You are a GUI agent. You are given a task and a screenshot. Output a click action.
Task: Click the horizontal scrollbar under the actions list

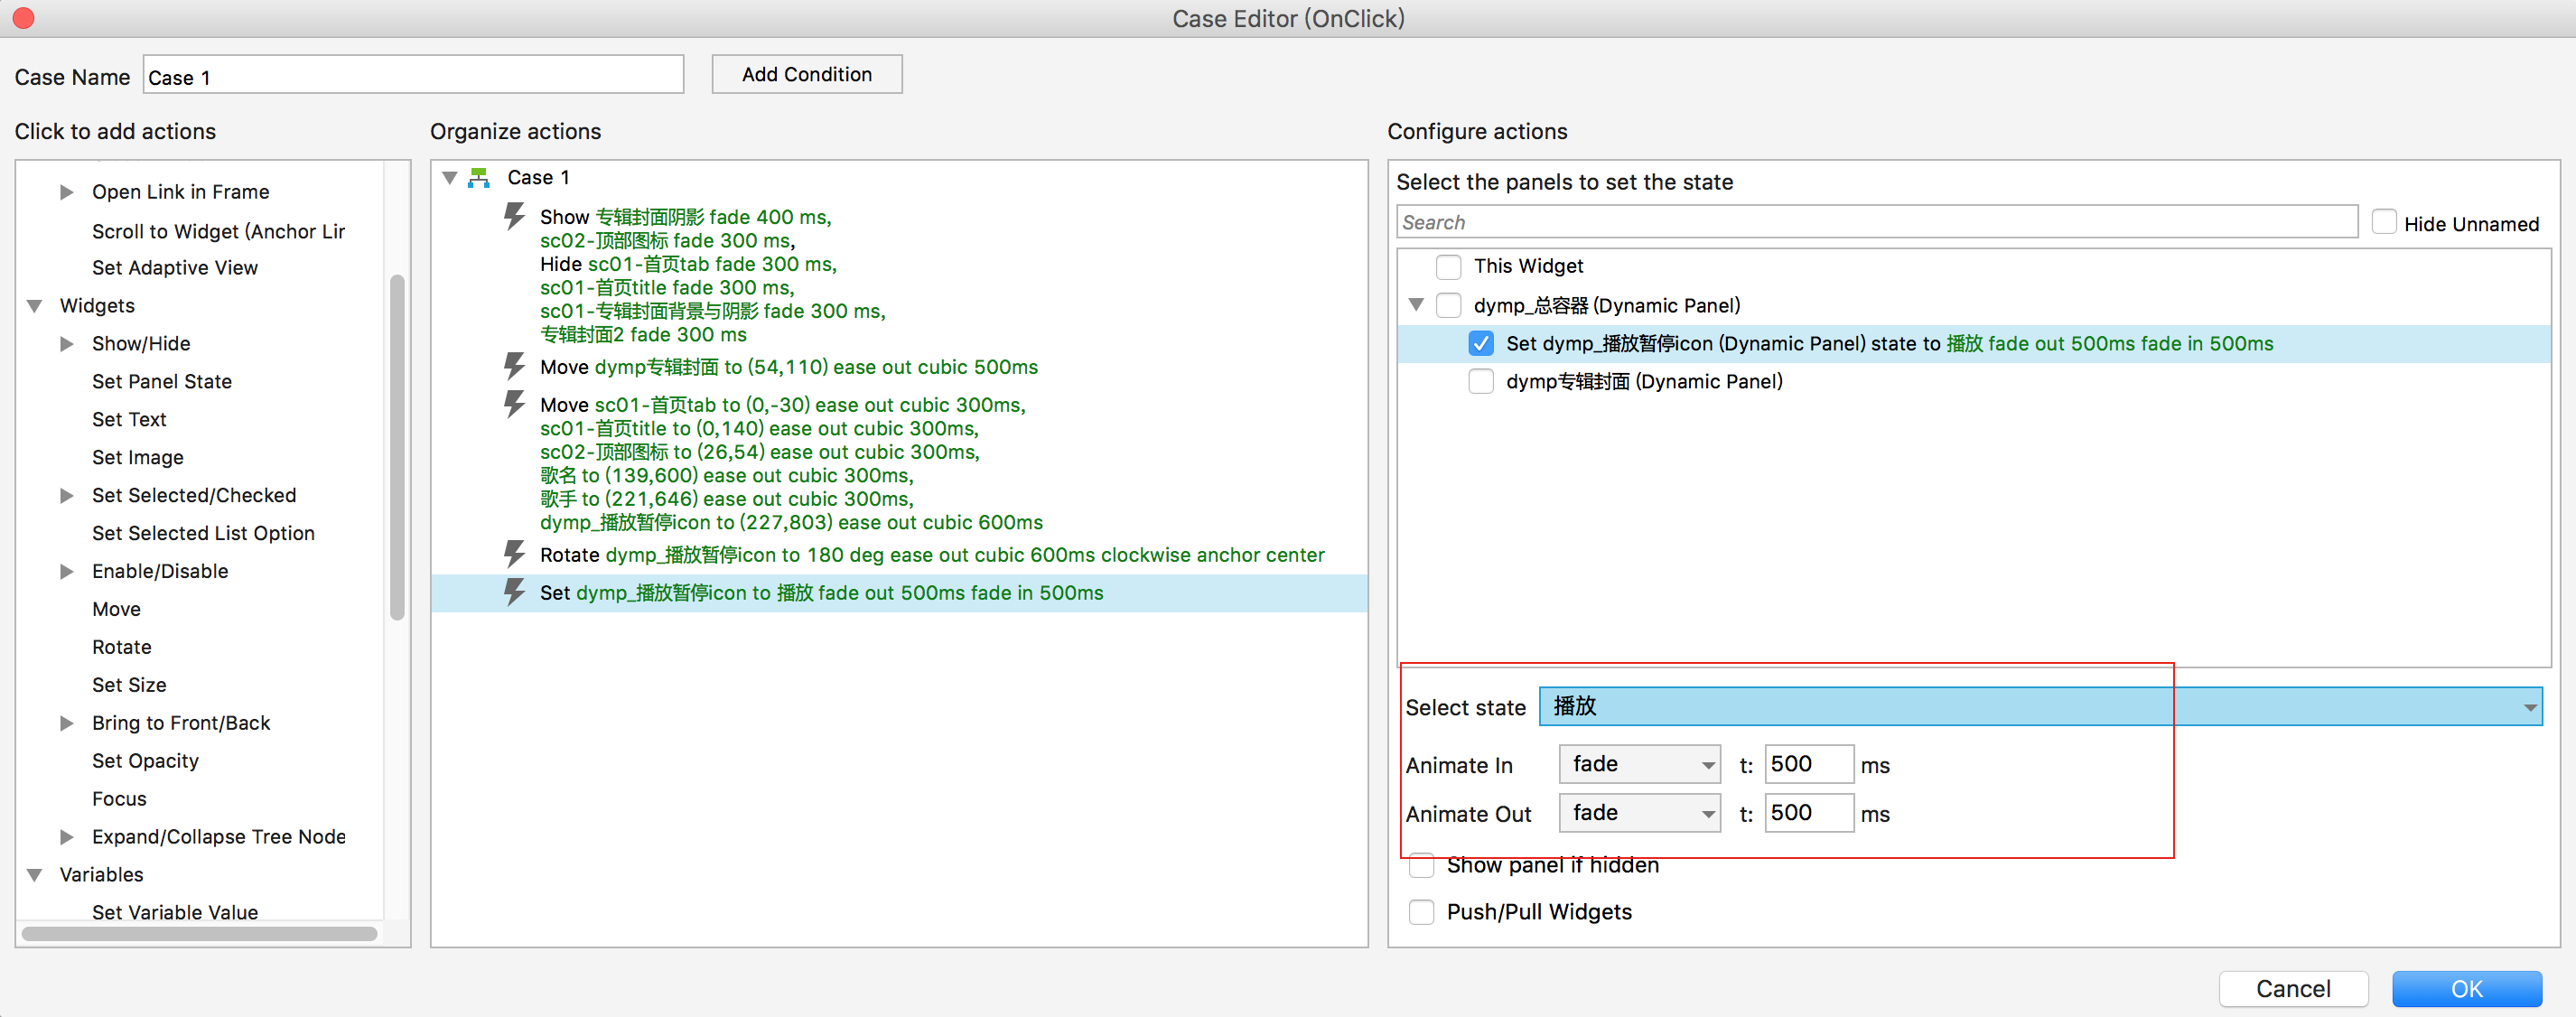[x=199, y=933]
